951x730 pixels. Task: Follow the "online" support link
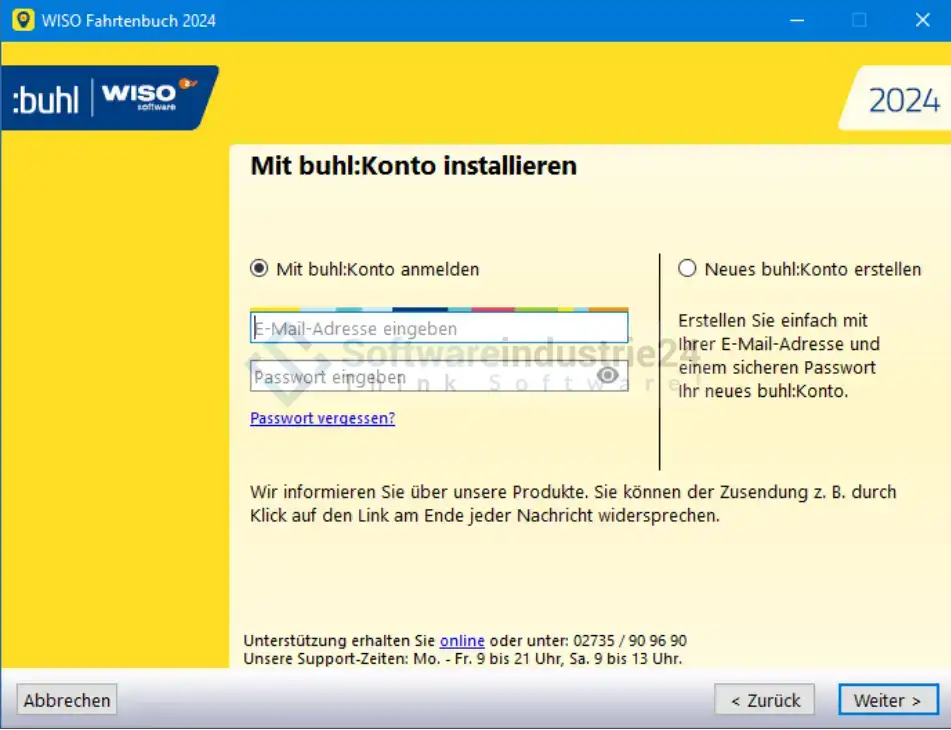click(x=462, y=641)
